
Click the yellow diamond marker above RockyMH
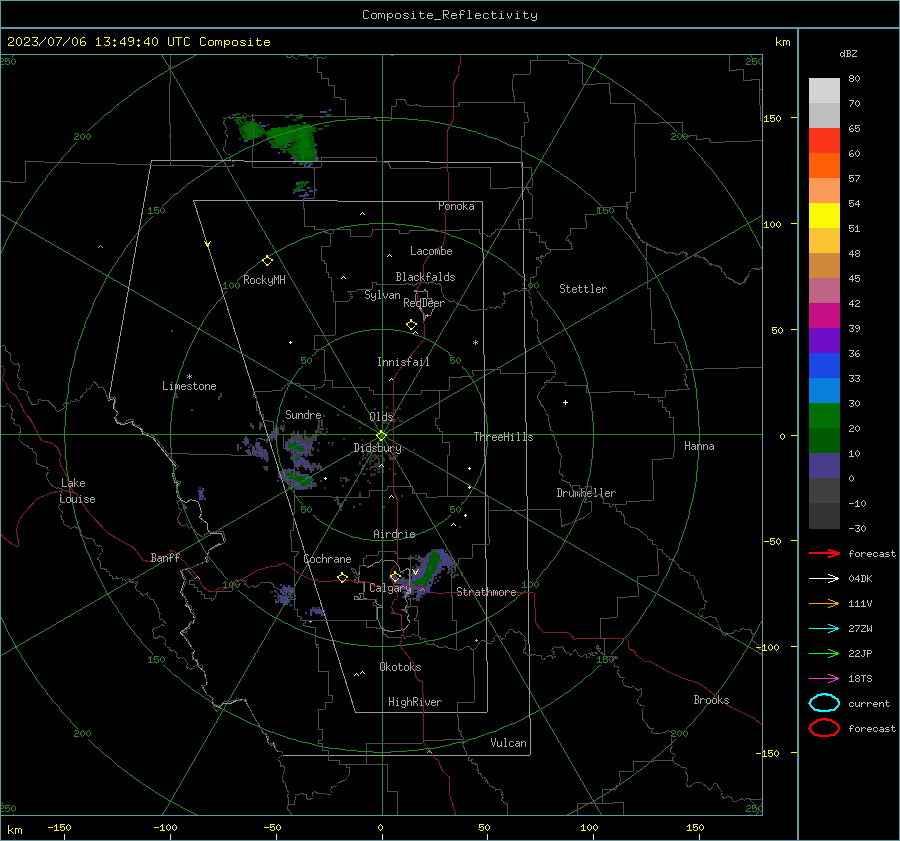click(267, 261)
